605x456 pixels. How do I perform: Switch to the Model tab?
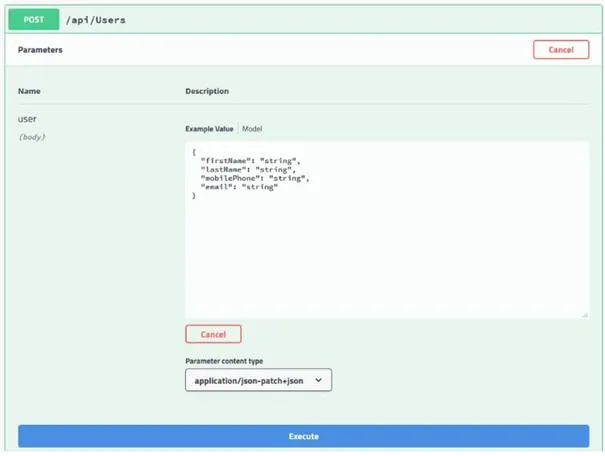click(x=252, y=129)
